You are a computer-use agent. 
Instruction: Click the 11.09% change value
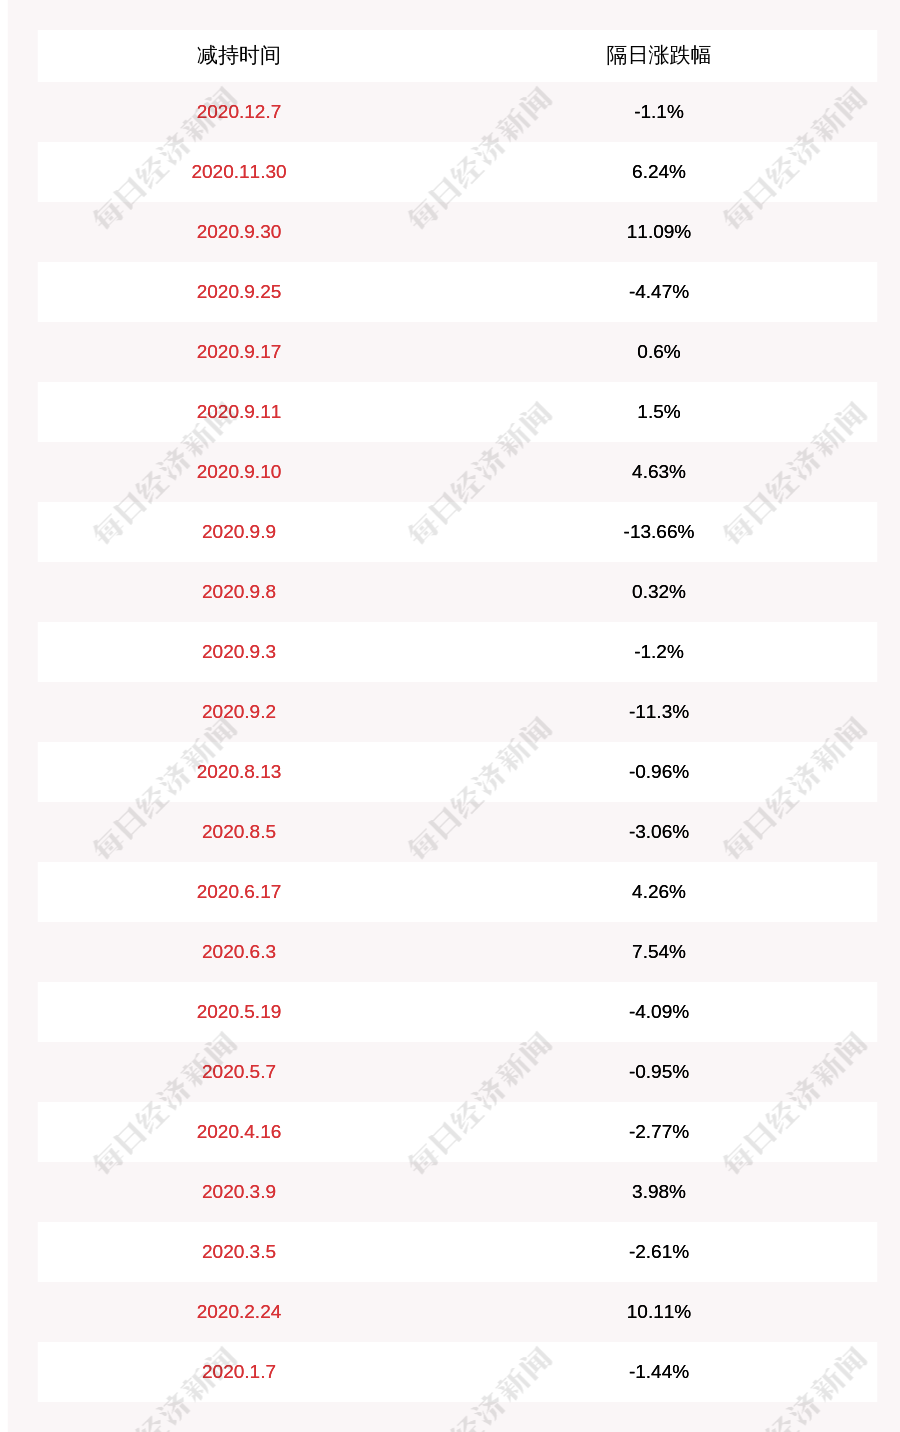click(x=659, y=231)
